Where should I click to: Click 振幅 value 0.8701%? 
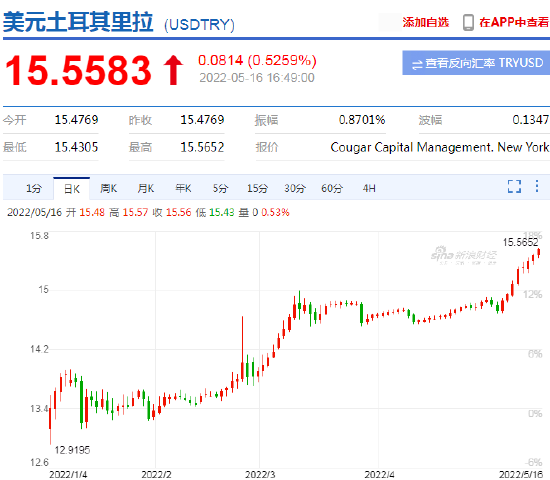point(362,120)
